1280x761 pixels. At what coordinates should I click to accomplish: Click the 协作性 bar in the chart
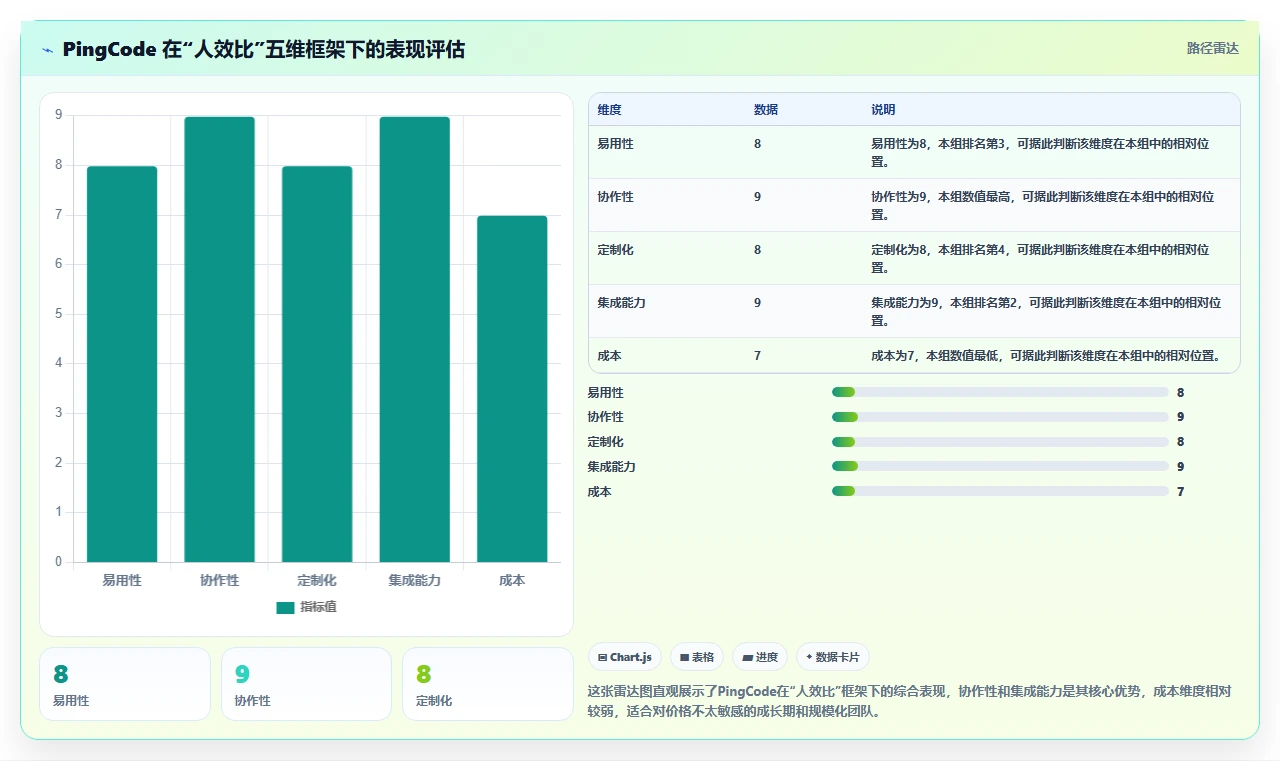coord(219,339)
